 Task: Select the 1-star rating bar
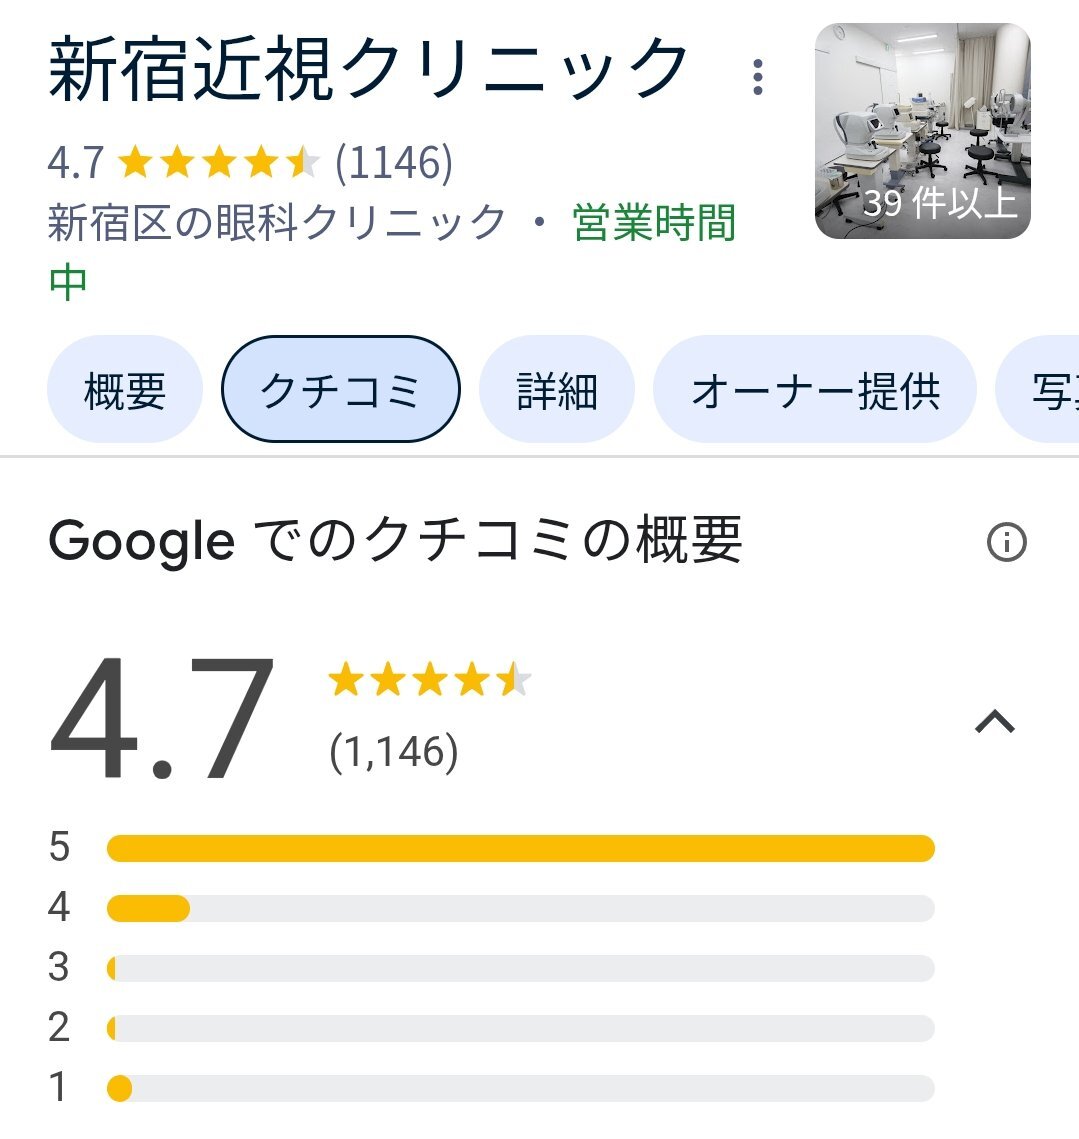520,1089
